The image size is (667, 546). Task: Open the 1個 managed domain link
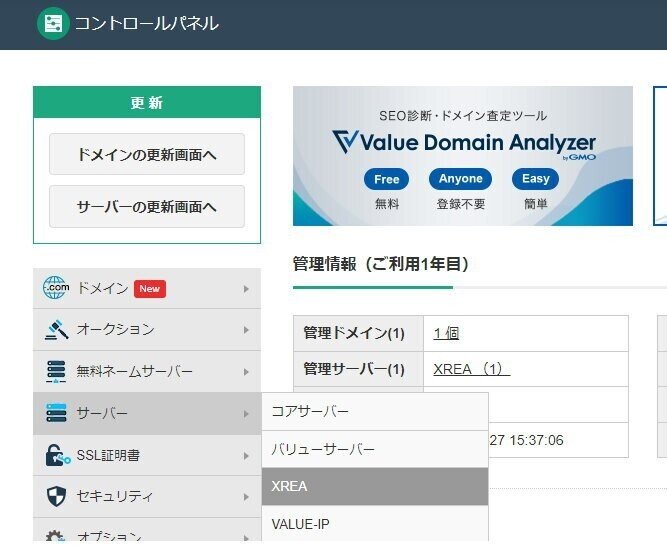click(446, 333)
